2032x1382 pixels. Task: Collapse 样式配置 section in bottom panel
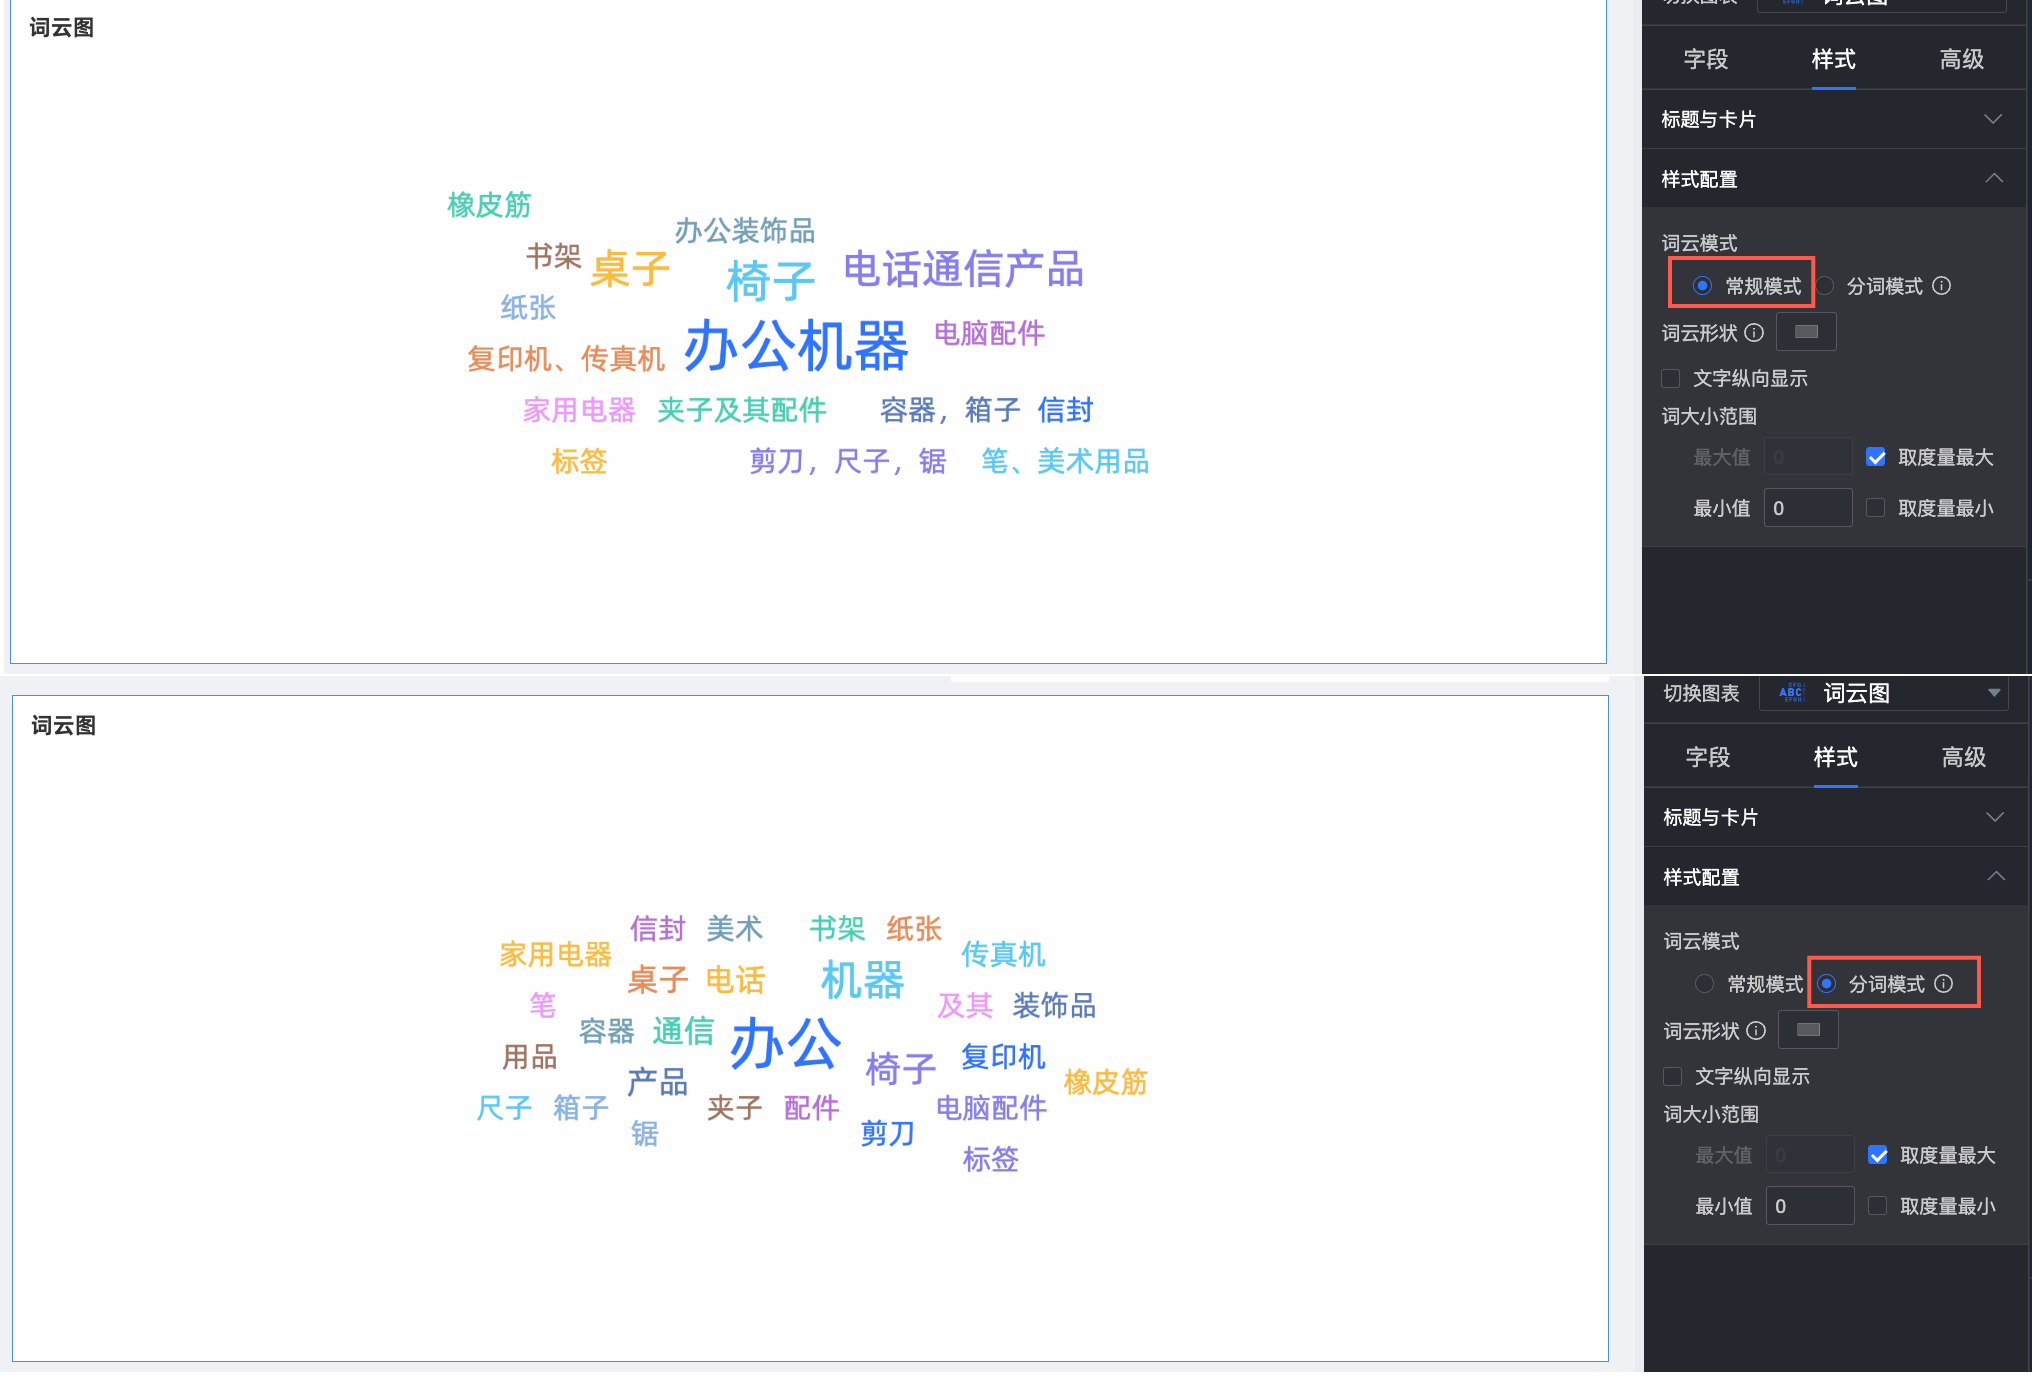(1995, 877)
